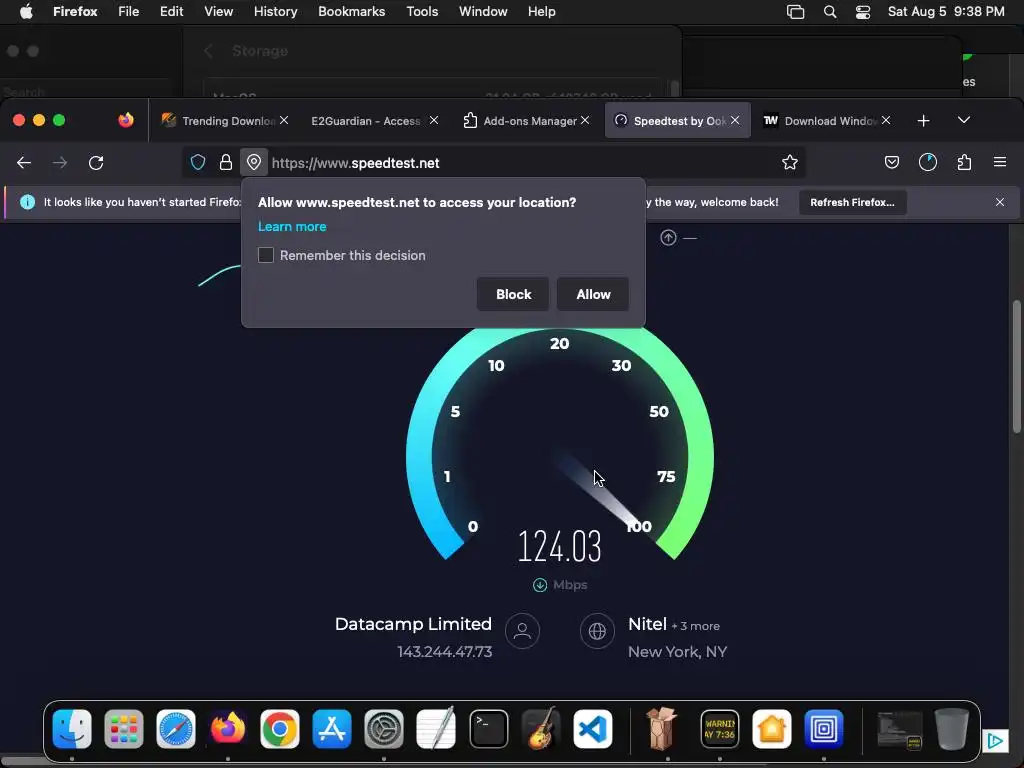
Task: Reload the speedtest.net page
Action: pos(96,163)
